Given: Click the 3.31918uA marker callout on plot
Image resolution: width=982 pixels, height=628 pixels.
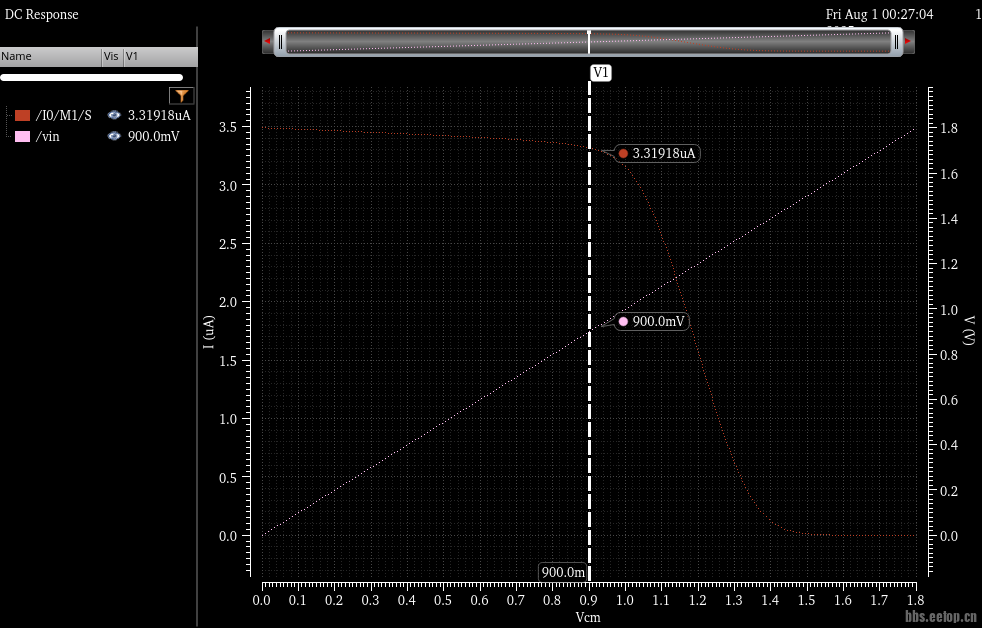Looking at the screenshot, I should (658, 153).
